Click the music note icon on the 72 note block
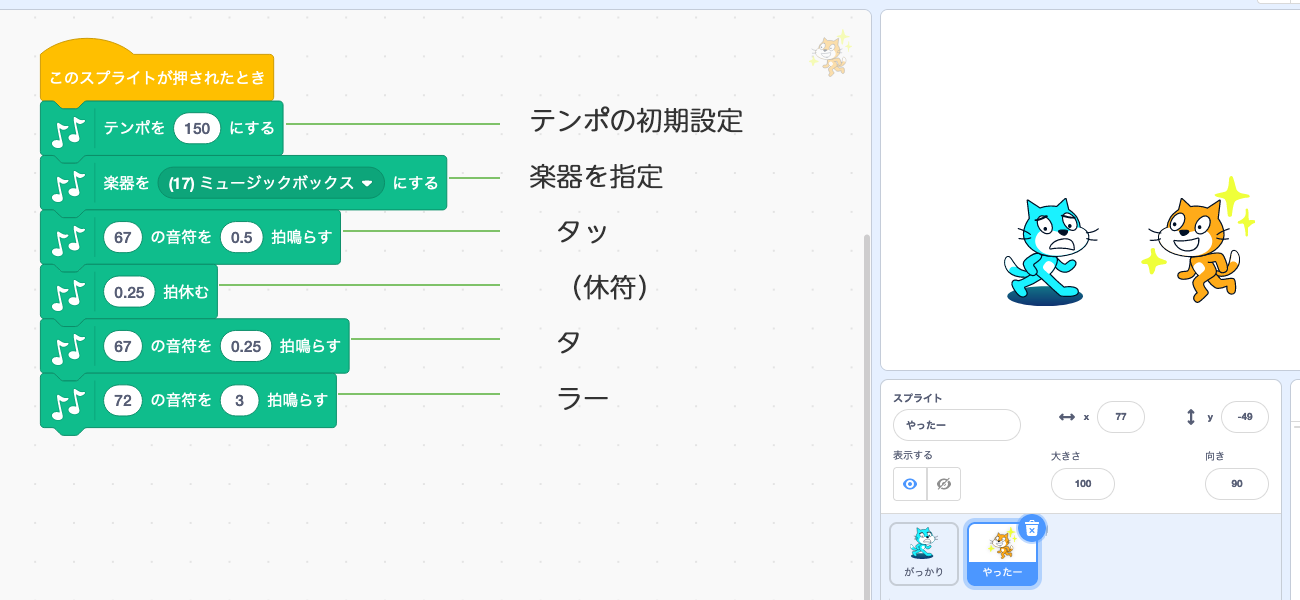The height and width of the screenshot is (600, 1300). tap(68, 403)
